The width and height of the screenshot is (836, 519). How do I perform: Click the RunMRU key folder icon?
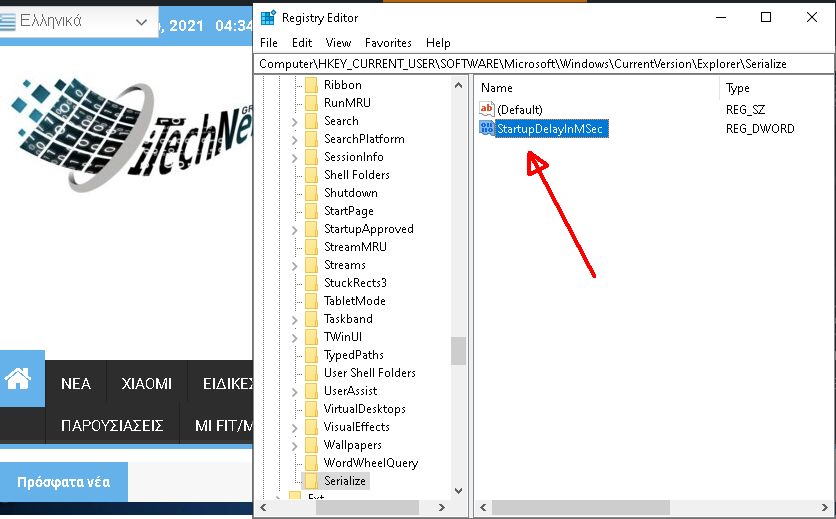(311, 103)
